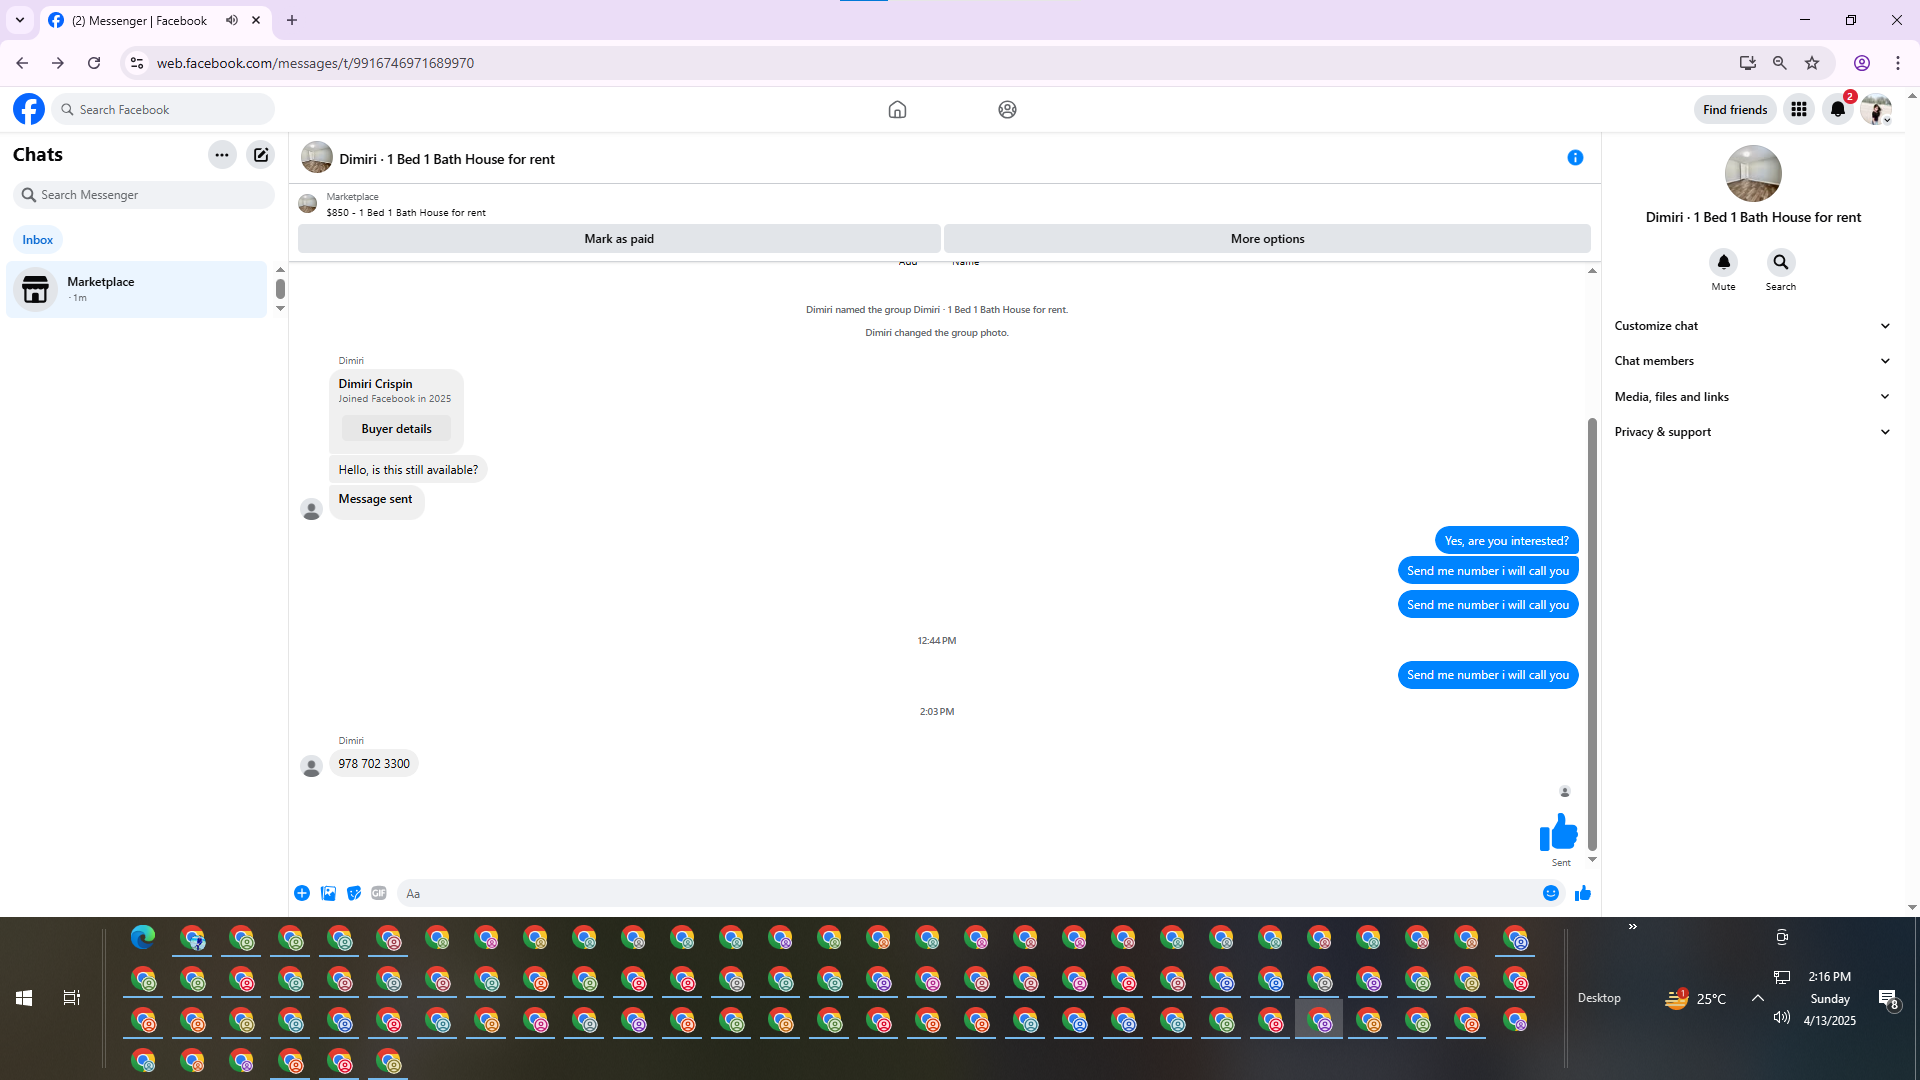Expand Media, files and links
Screen dimensions: 1920x1080
click(x=1752, y=397)
